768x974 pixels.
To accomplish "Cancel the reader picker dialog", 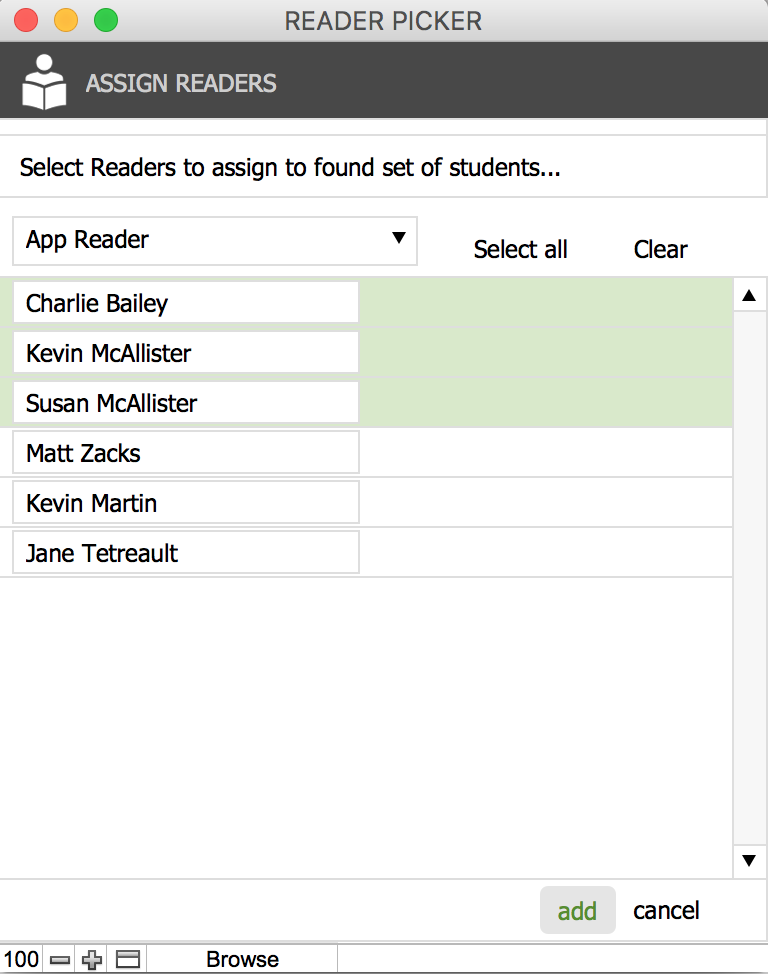I will [x=666, y=911].
